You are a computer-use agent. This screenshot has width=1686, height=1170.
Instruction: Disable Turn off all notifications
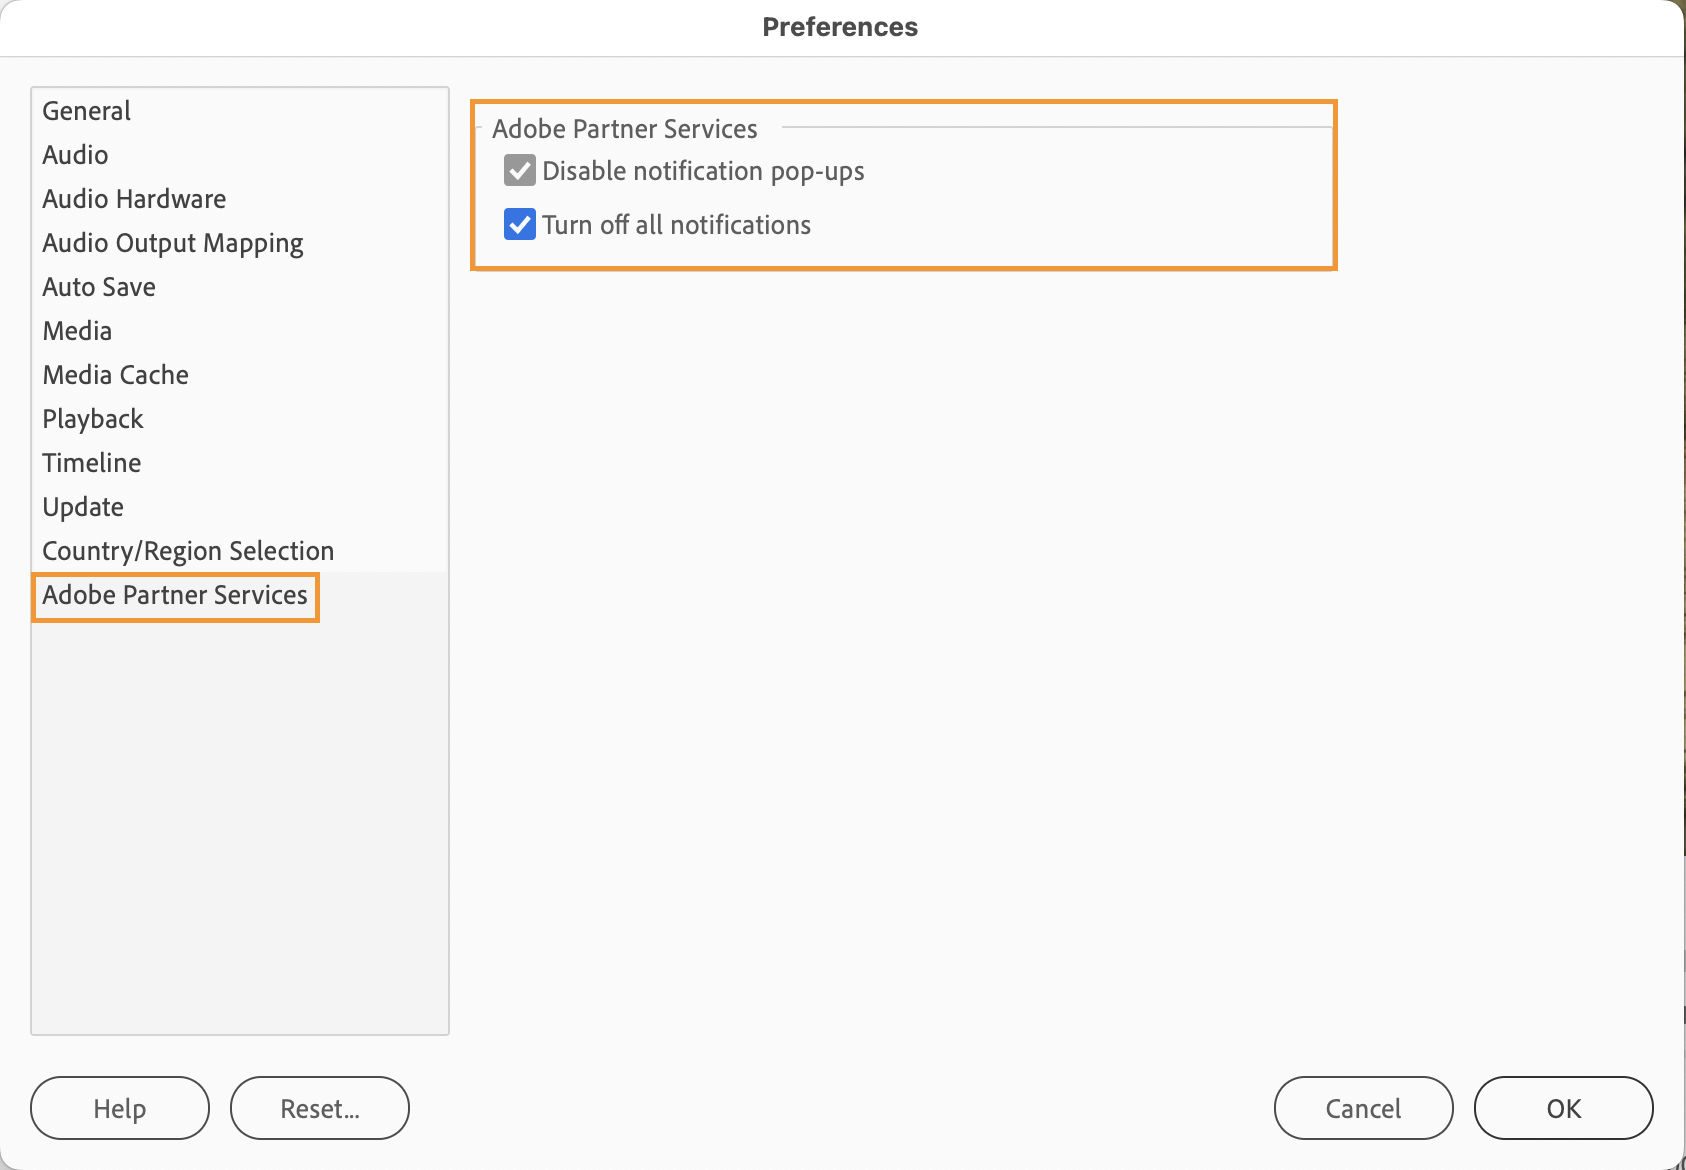[x=519, y=225]
